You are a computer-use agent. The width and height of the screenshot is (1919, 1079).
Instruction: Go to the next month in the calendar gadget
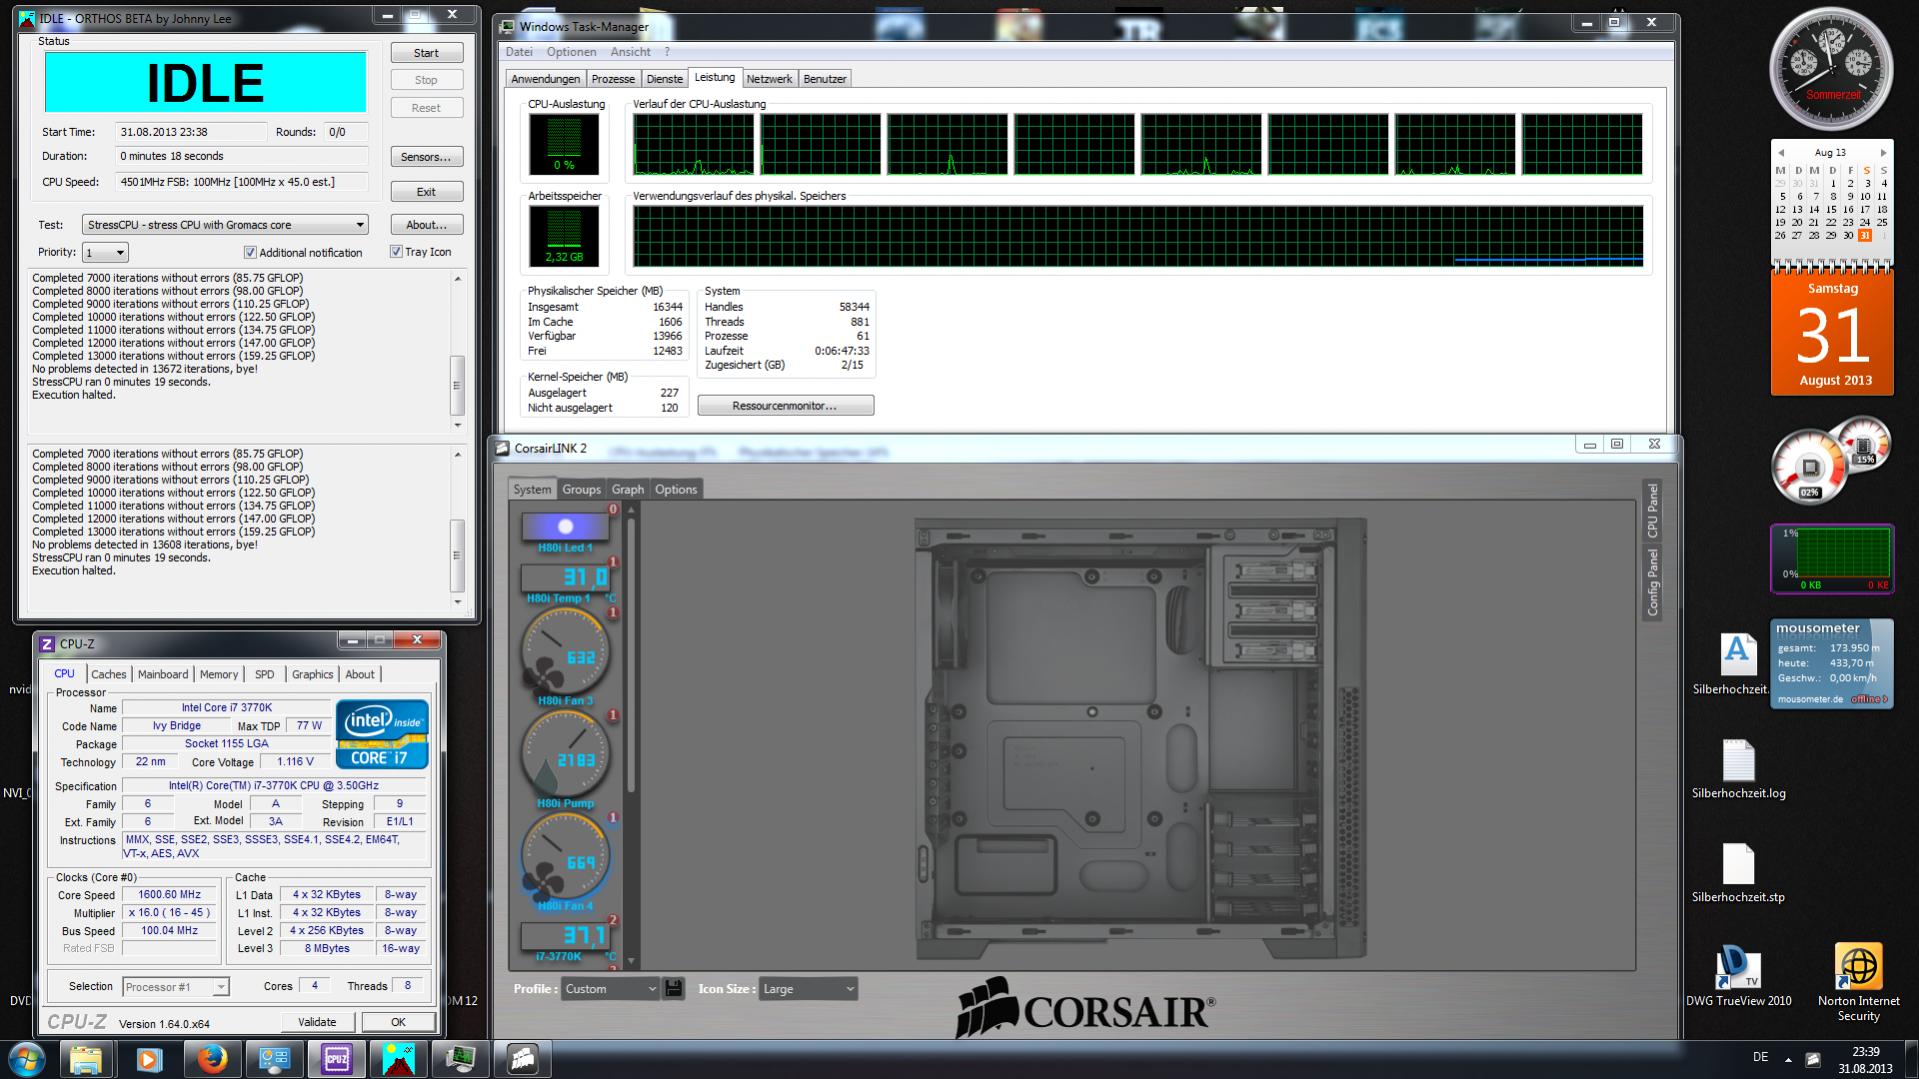click(x=1883, y=153)
